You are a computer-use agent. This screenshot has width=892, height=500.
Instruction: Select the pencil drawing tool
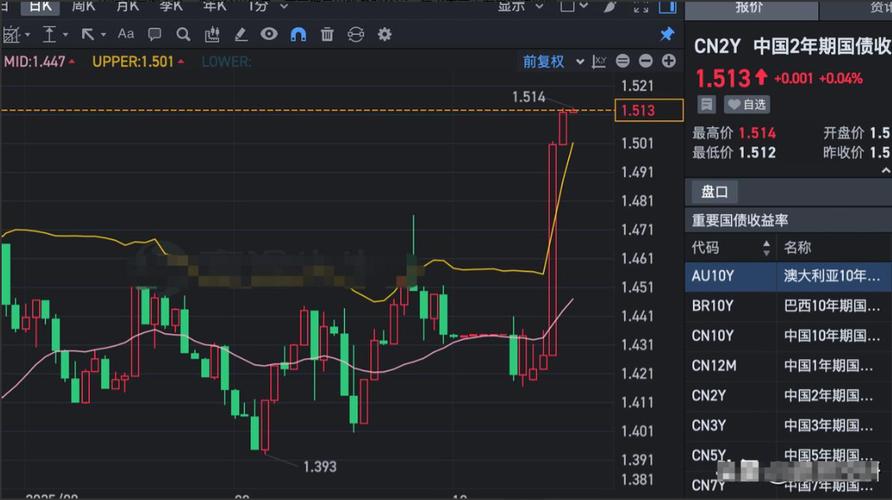coord(240,35)
